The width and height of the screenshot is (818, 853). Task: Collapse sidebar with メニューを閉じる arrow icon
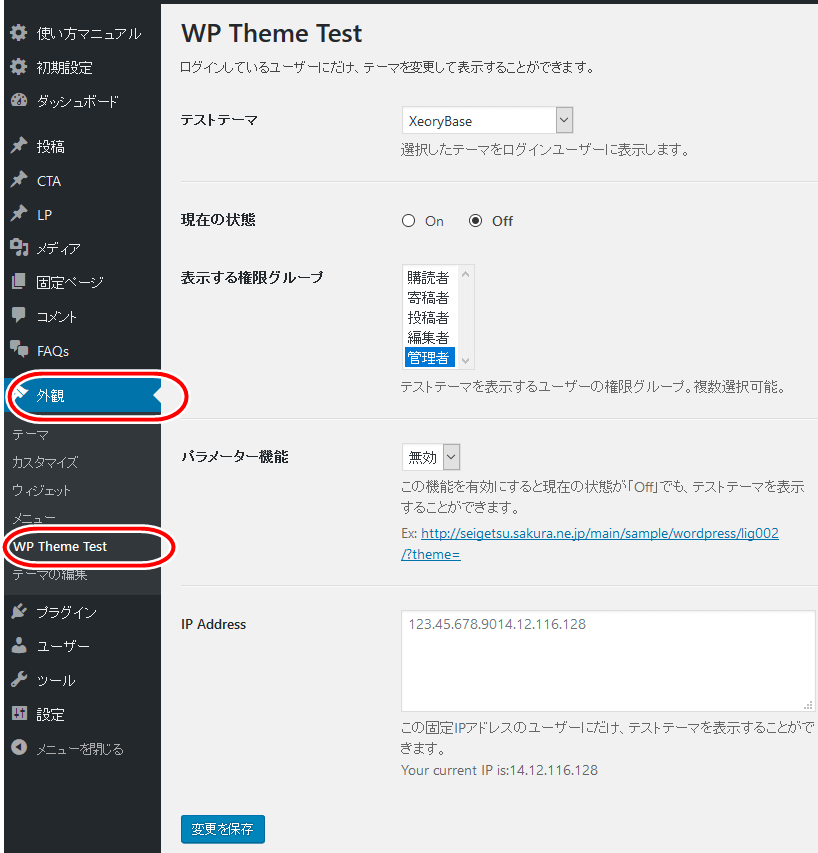pos(18,747)
